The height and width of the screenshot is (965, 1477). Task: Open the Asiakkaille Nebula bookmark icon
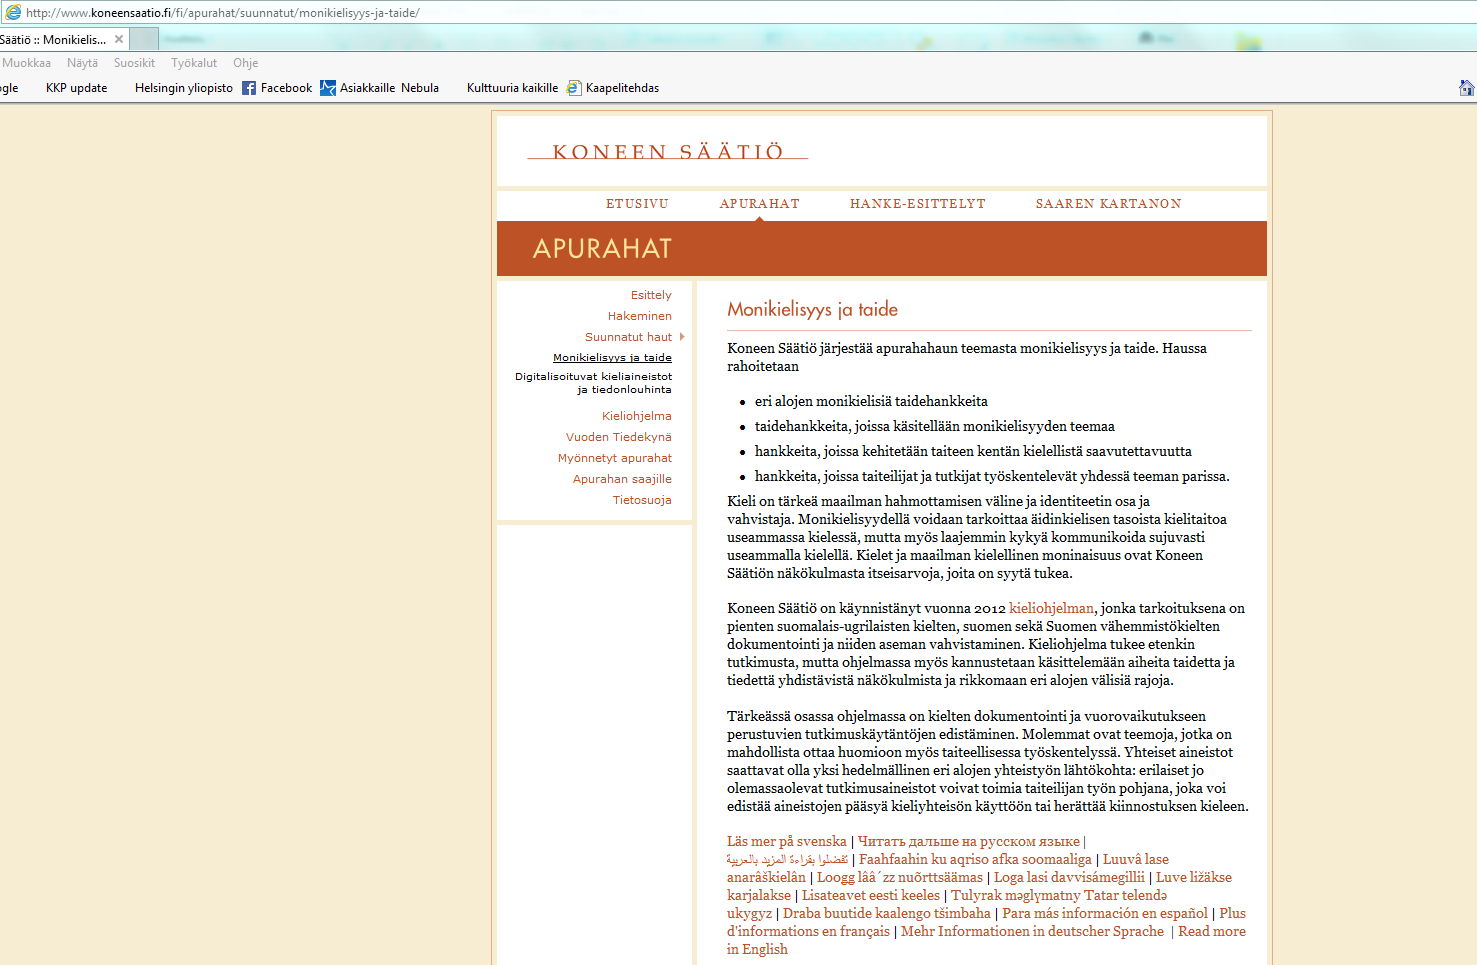point(328,88)
